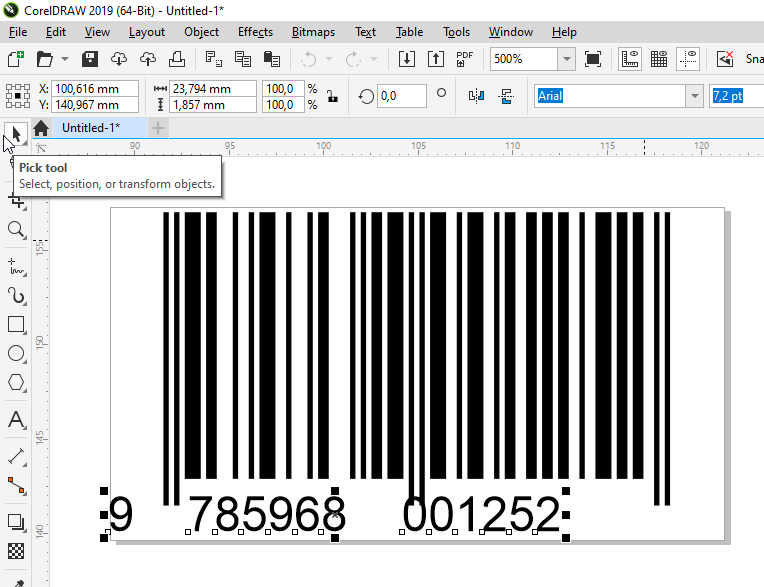
Task: Select the Ellipse tool
Action: tap(16, 353)
